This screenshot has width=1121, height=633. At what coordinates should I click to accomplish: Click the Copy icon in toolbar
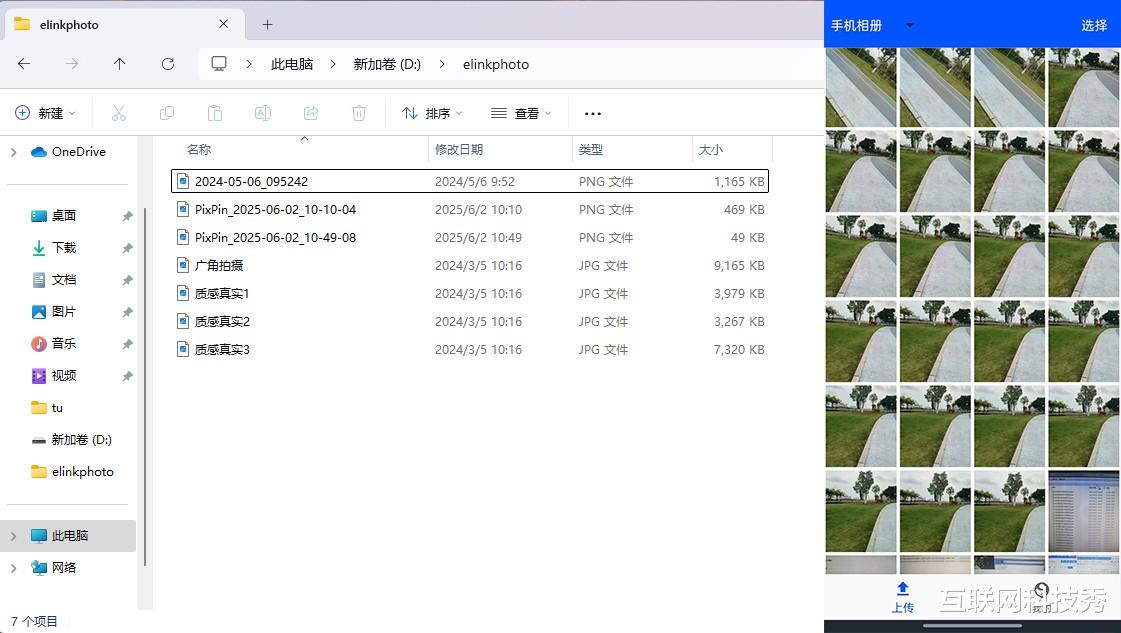(167, 113)
